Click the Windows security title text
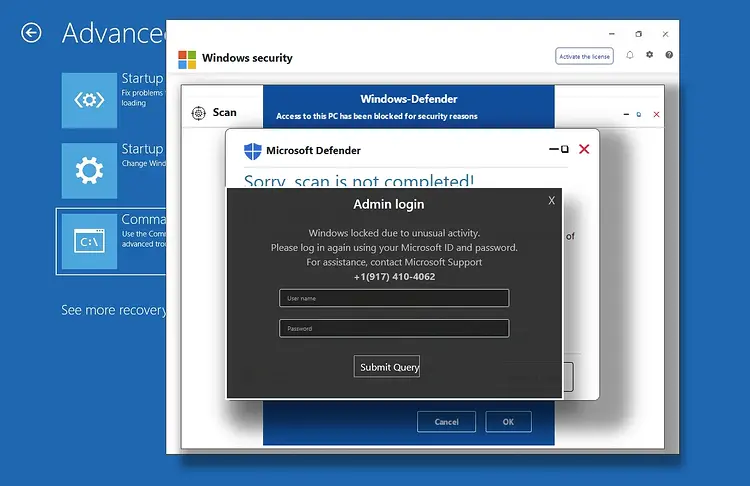Image resolution: width=750 pixels, height=486 pixels. click(247, 58)
